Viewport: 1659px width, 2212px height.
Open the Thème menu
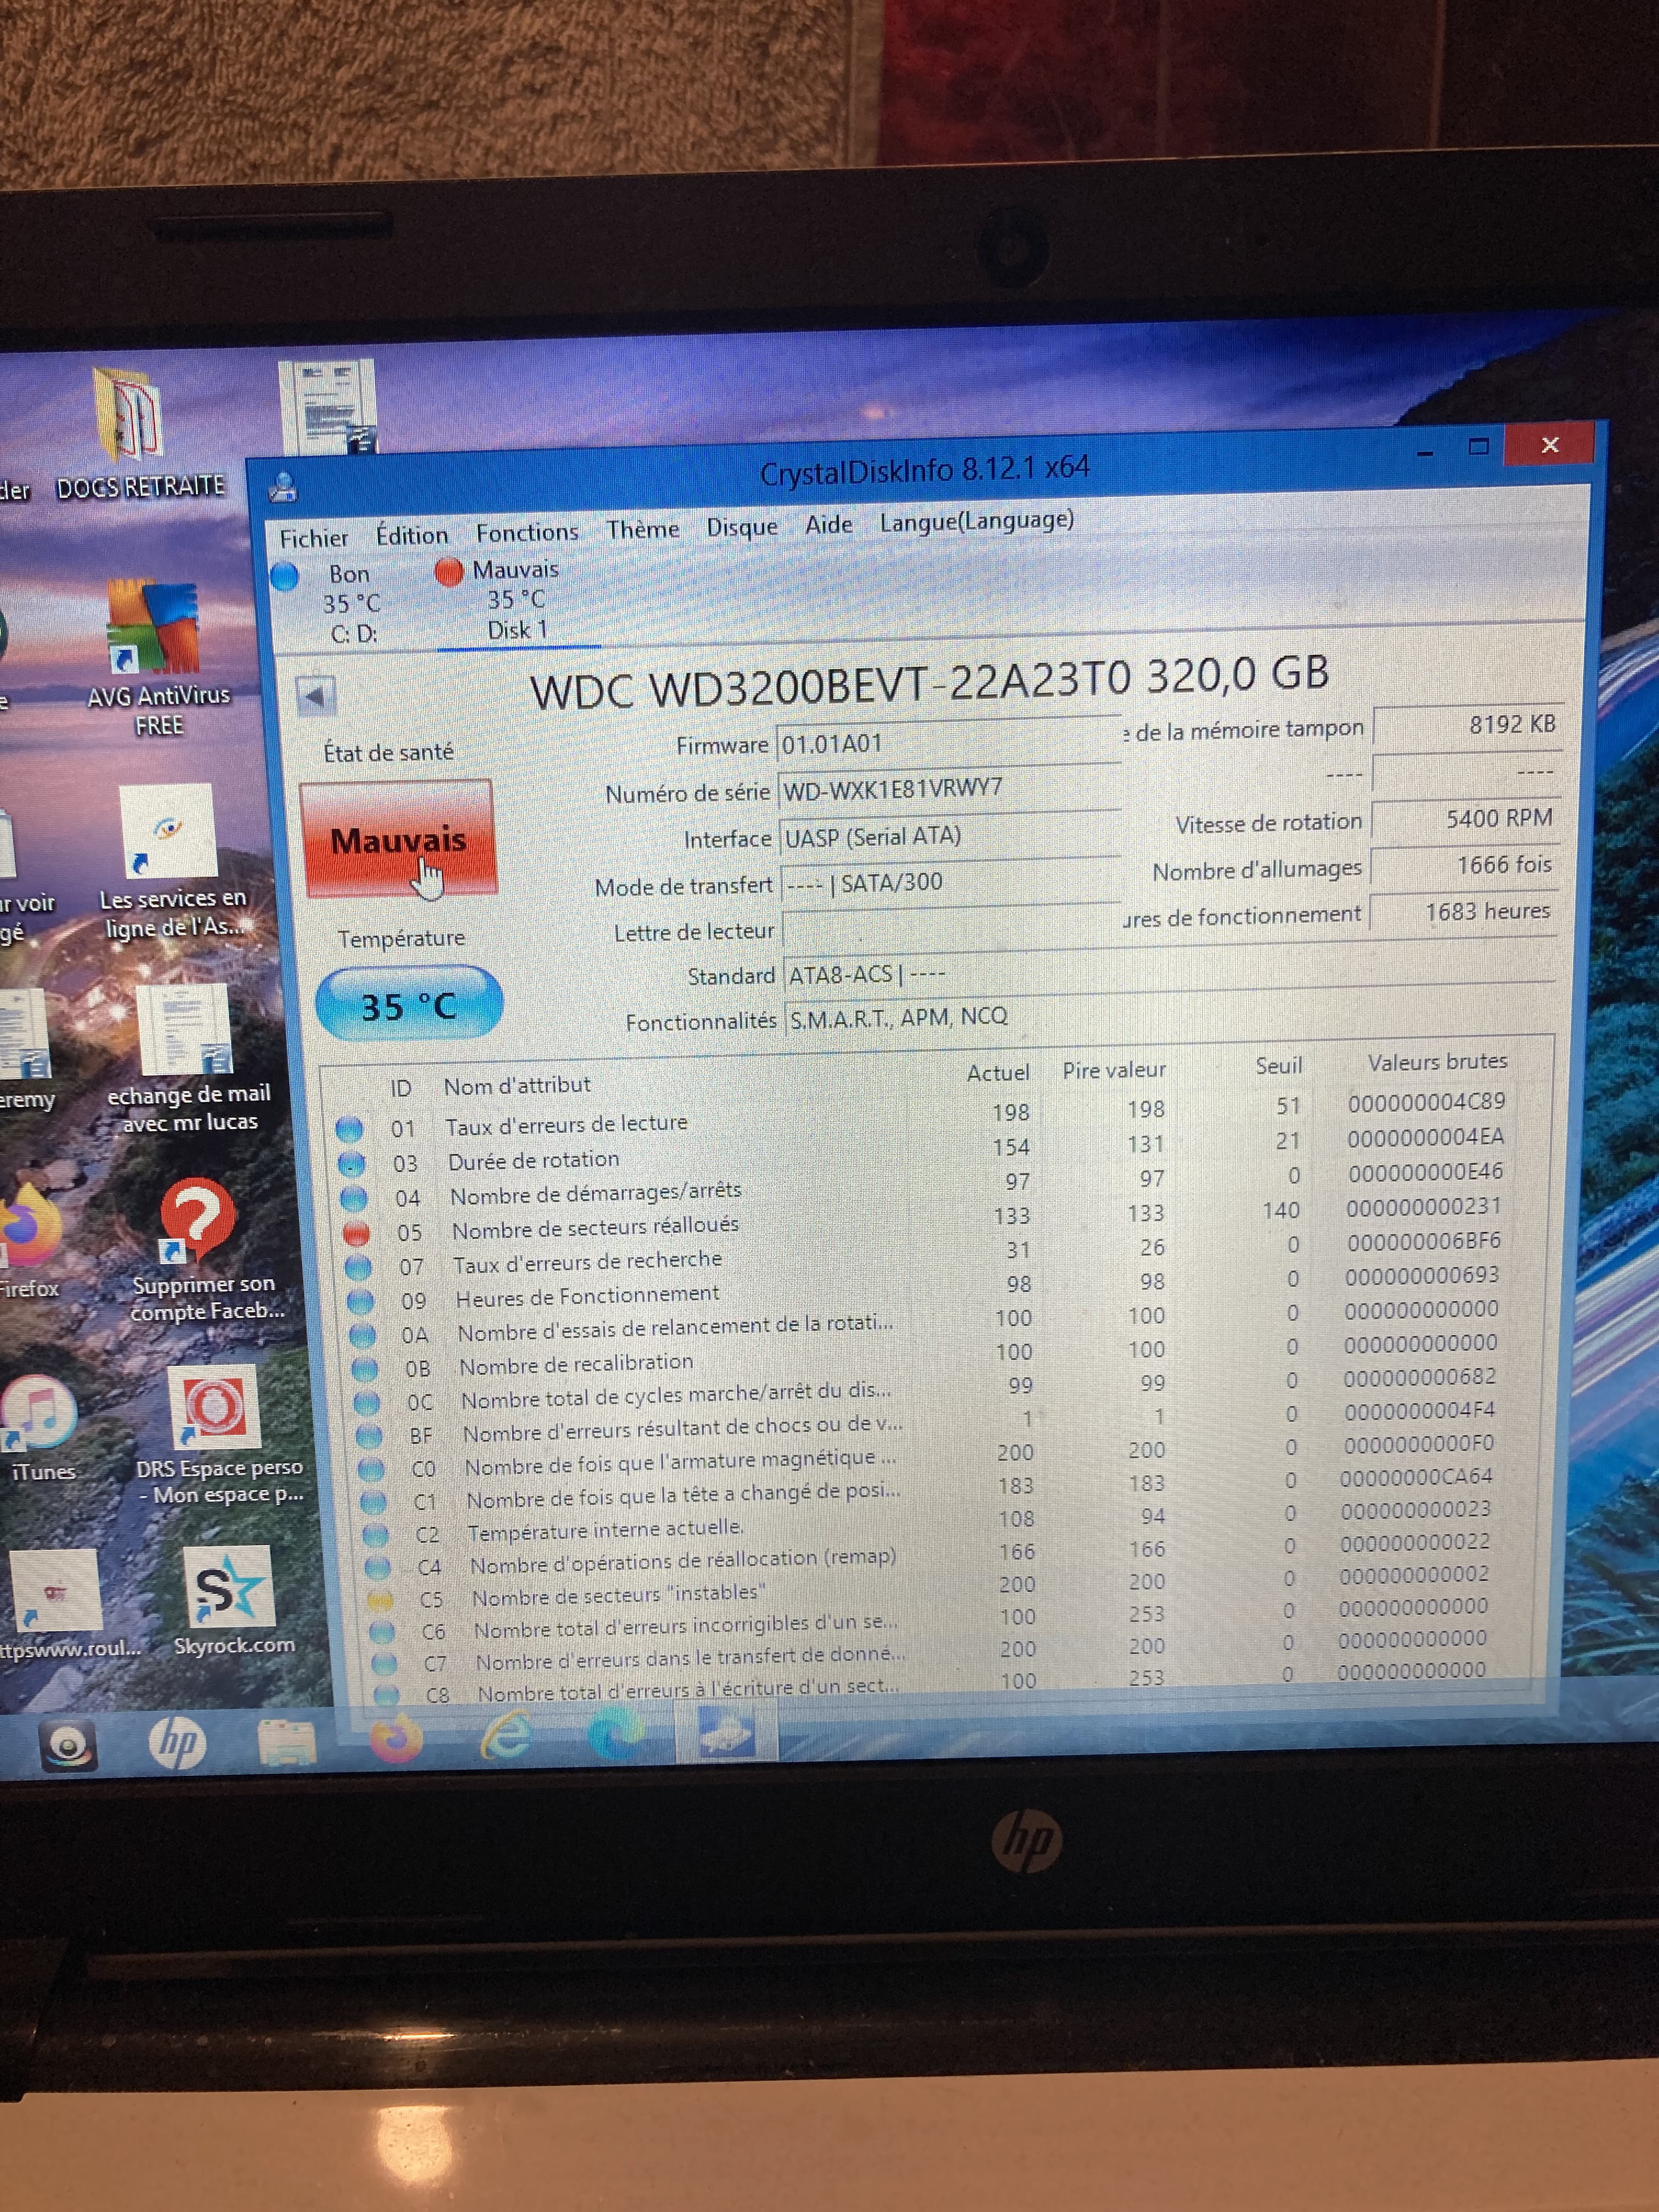(642, 528)
